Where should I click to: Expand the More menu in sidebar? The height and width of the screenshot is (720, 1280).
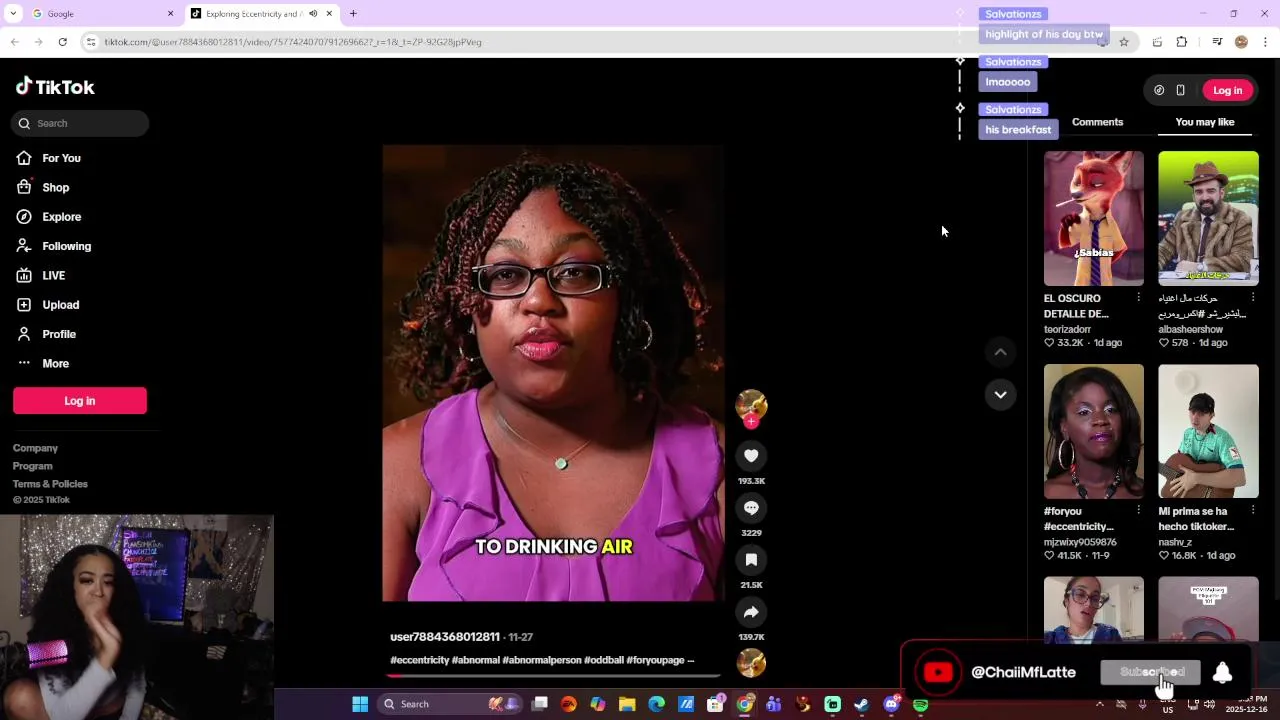click(x=55, y=363)
